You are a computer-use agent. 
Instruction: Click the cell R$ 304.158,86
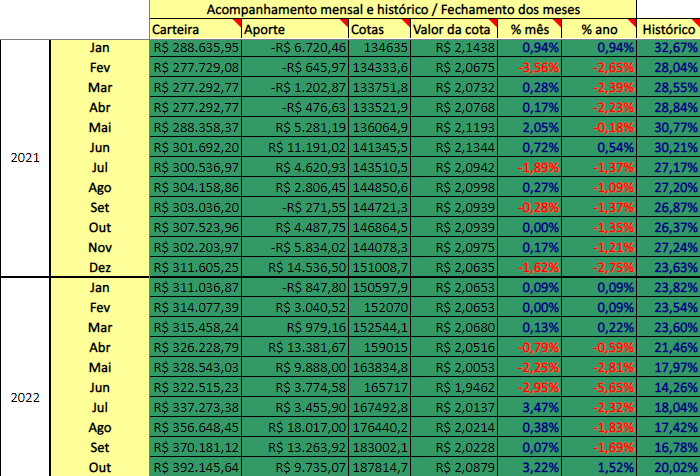click(x=196, y=188)
